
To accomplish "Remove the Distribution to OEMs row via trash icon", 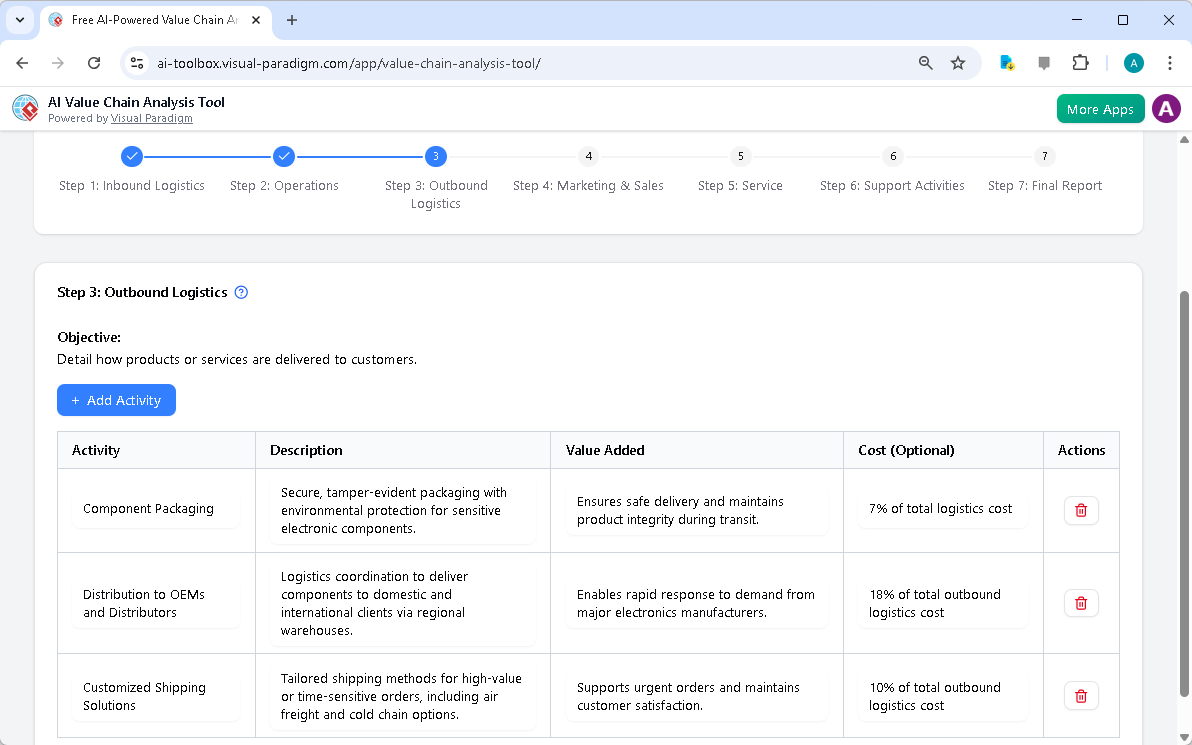I will point(1081,603).
